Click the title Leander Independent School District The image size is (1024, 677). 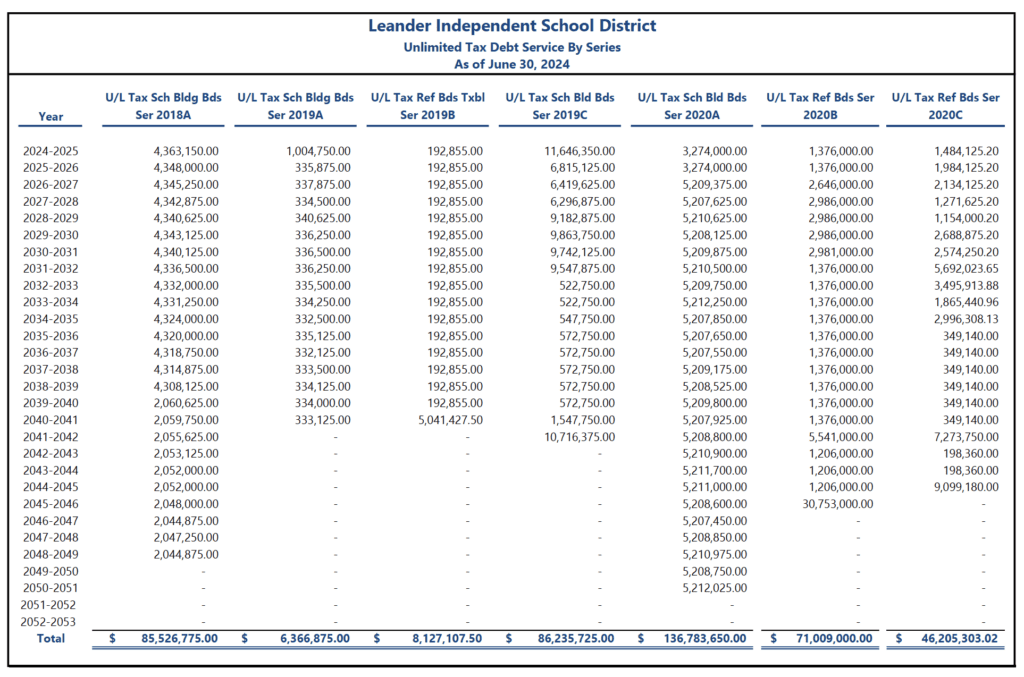point(512,25)
